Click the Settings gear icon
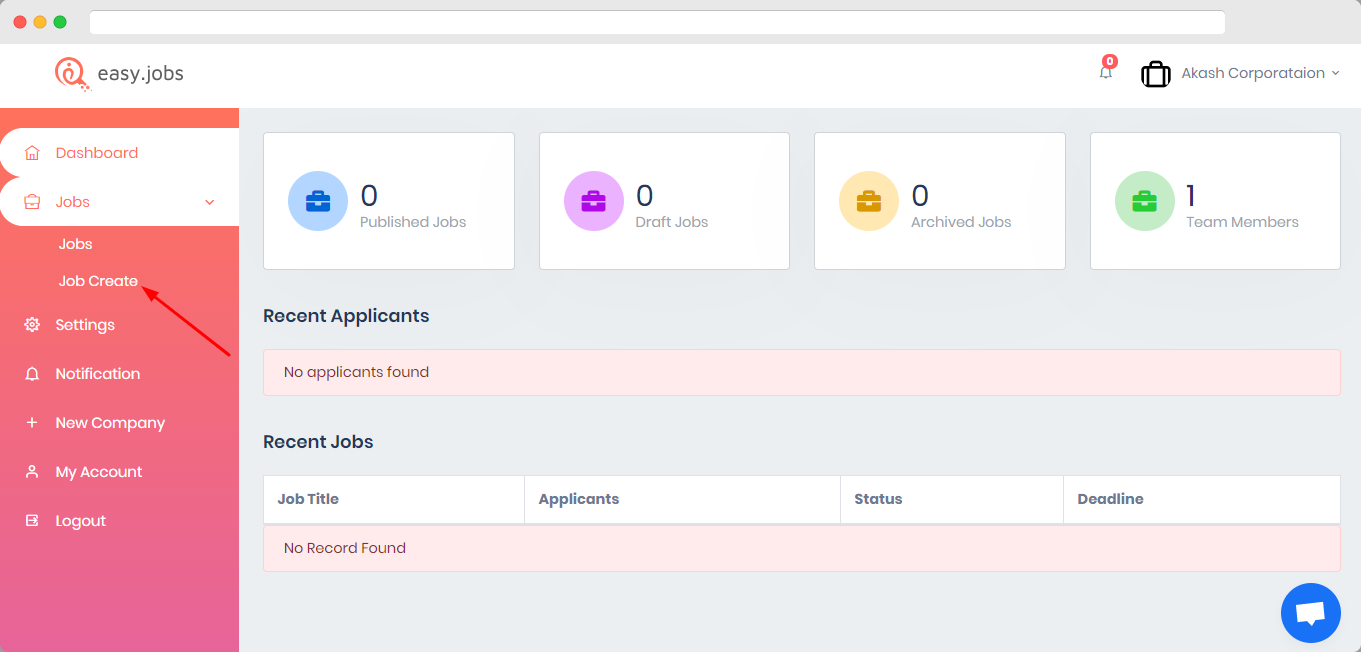The width and height of the screenshot is (1361, 652). [32, 325]
